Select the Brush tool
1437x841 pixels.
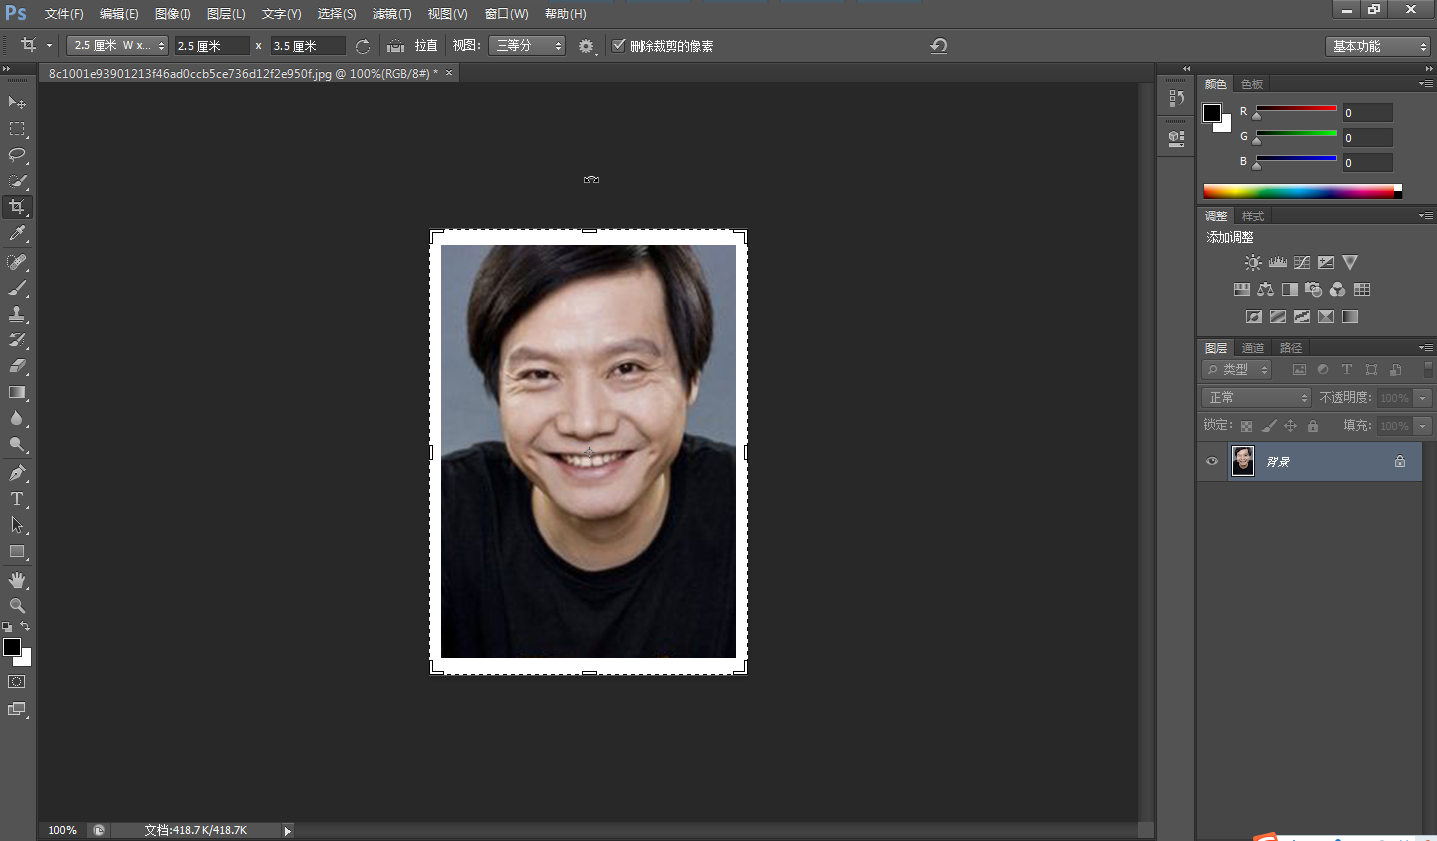point(17,288)
